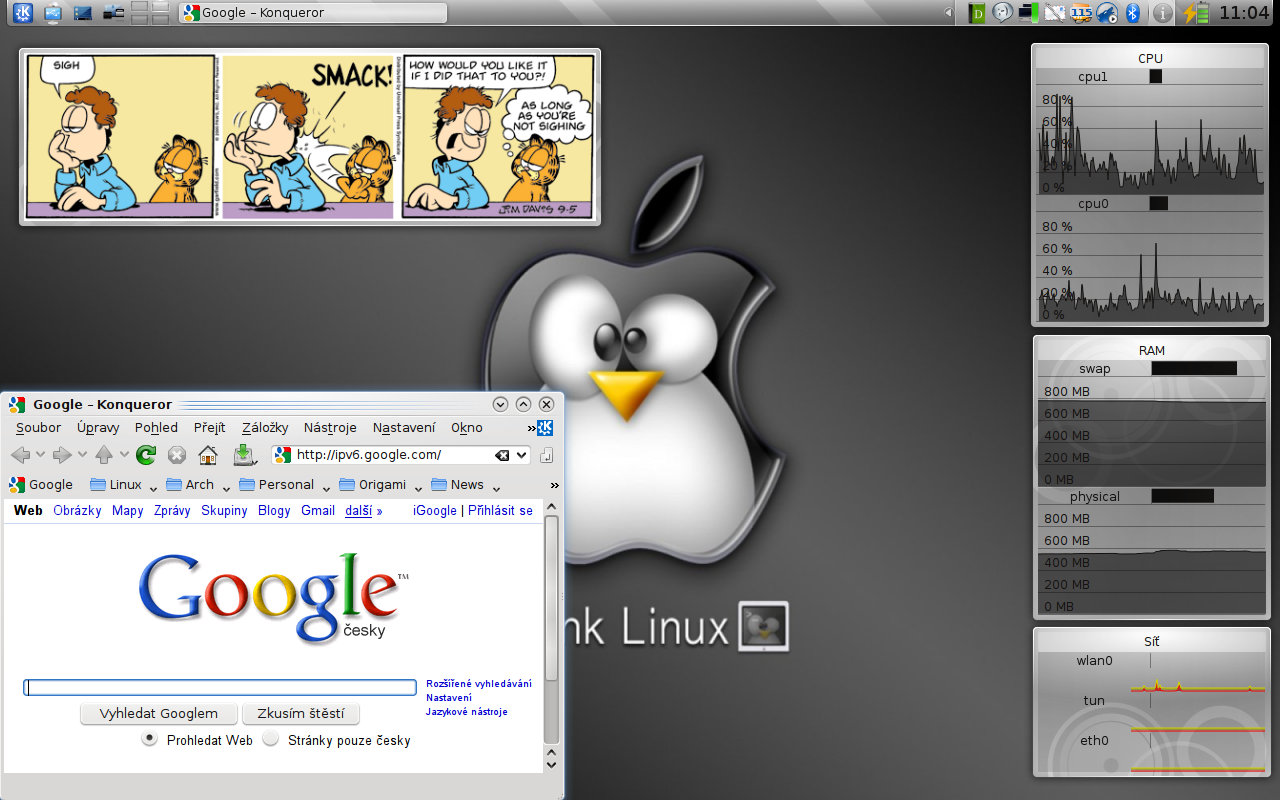This screenshot has width=1280, height=800.
Task: Expand the Arch bookmarks folder
Action: [x=198, y=485]
